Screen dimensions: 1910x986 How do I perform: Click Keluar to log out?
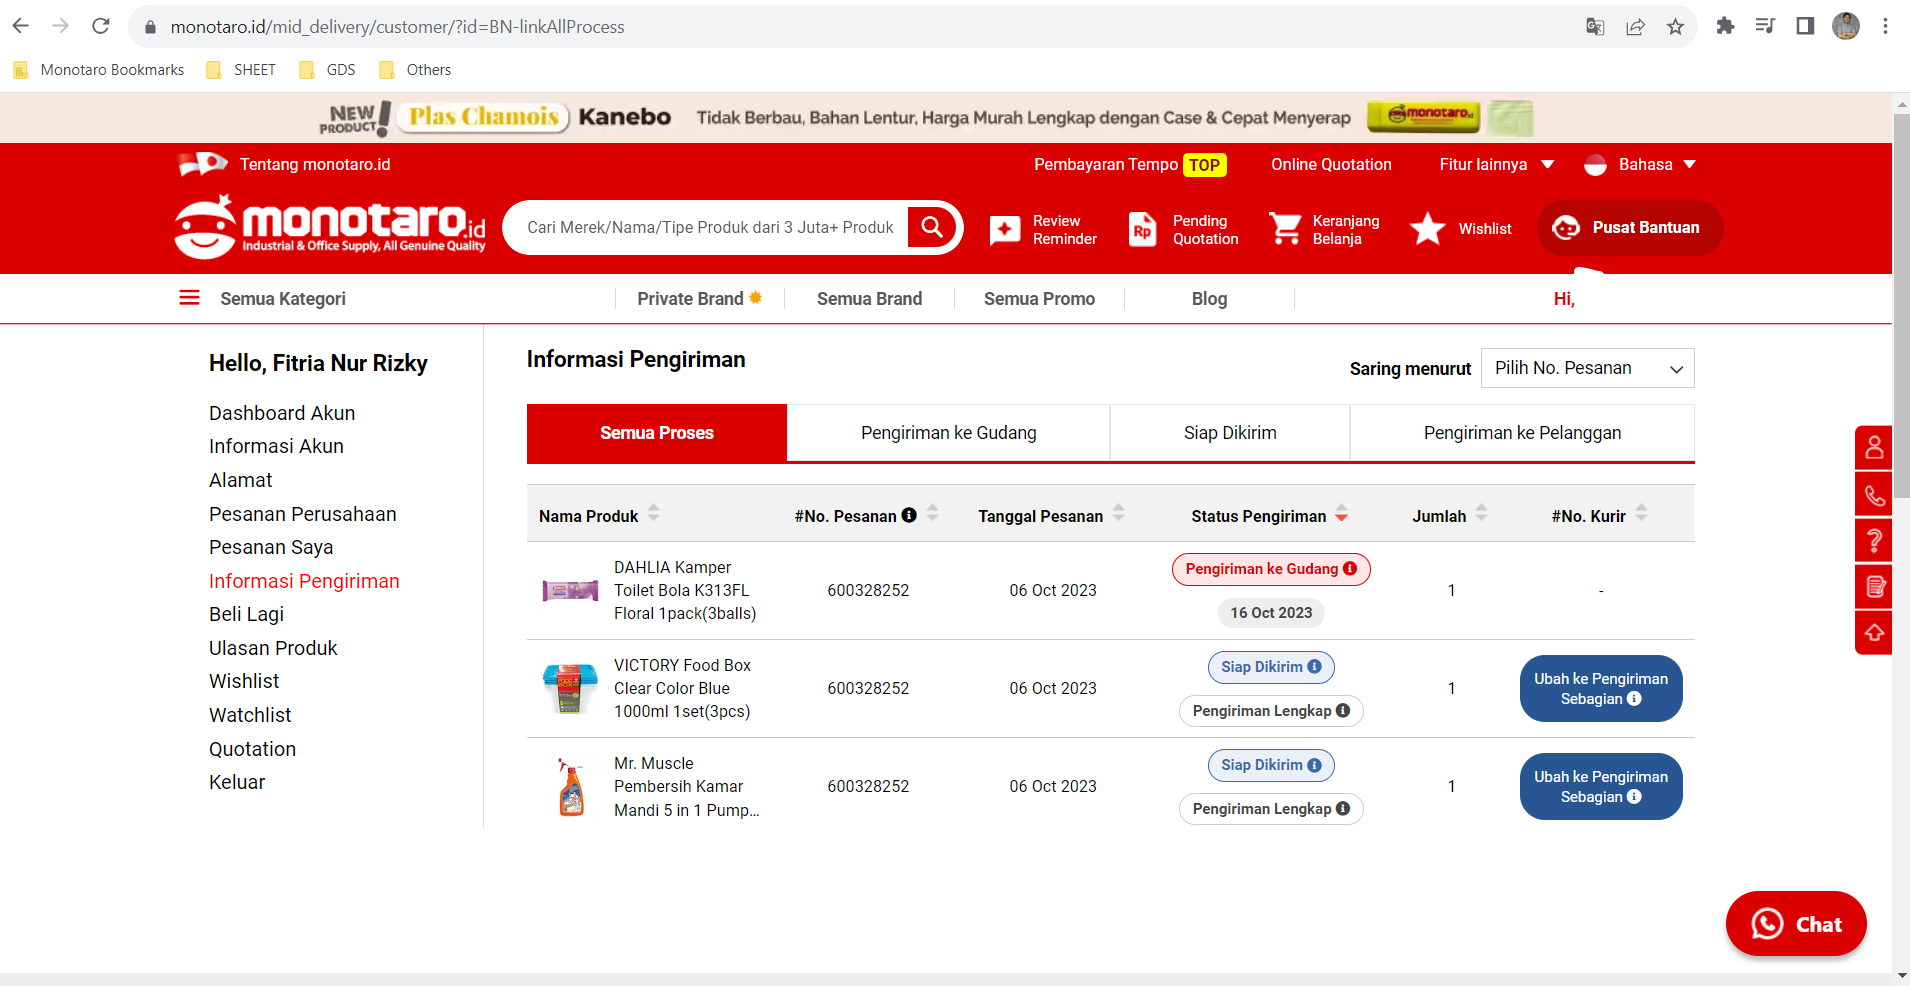pos(237,782)
